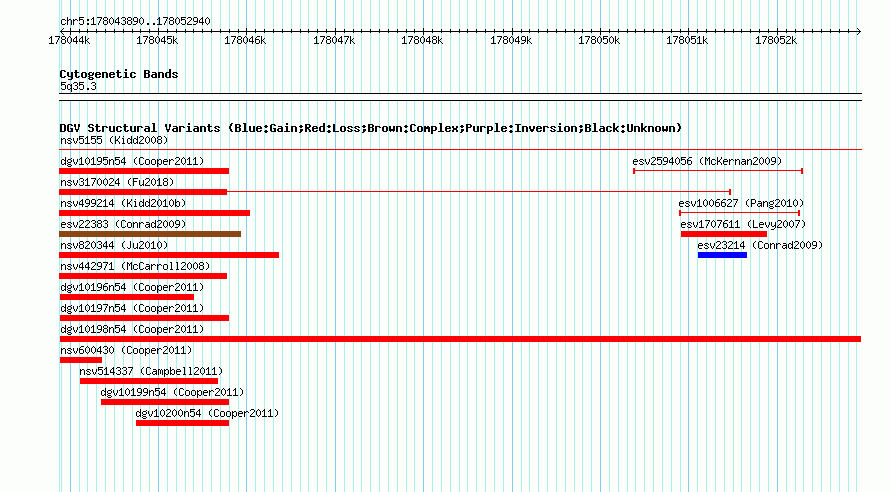Click the esv22383 (Conrad2009) label
The image size is (890, 492).
coord(123,224)
